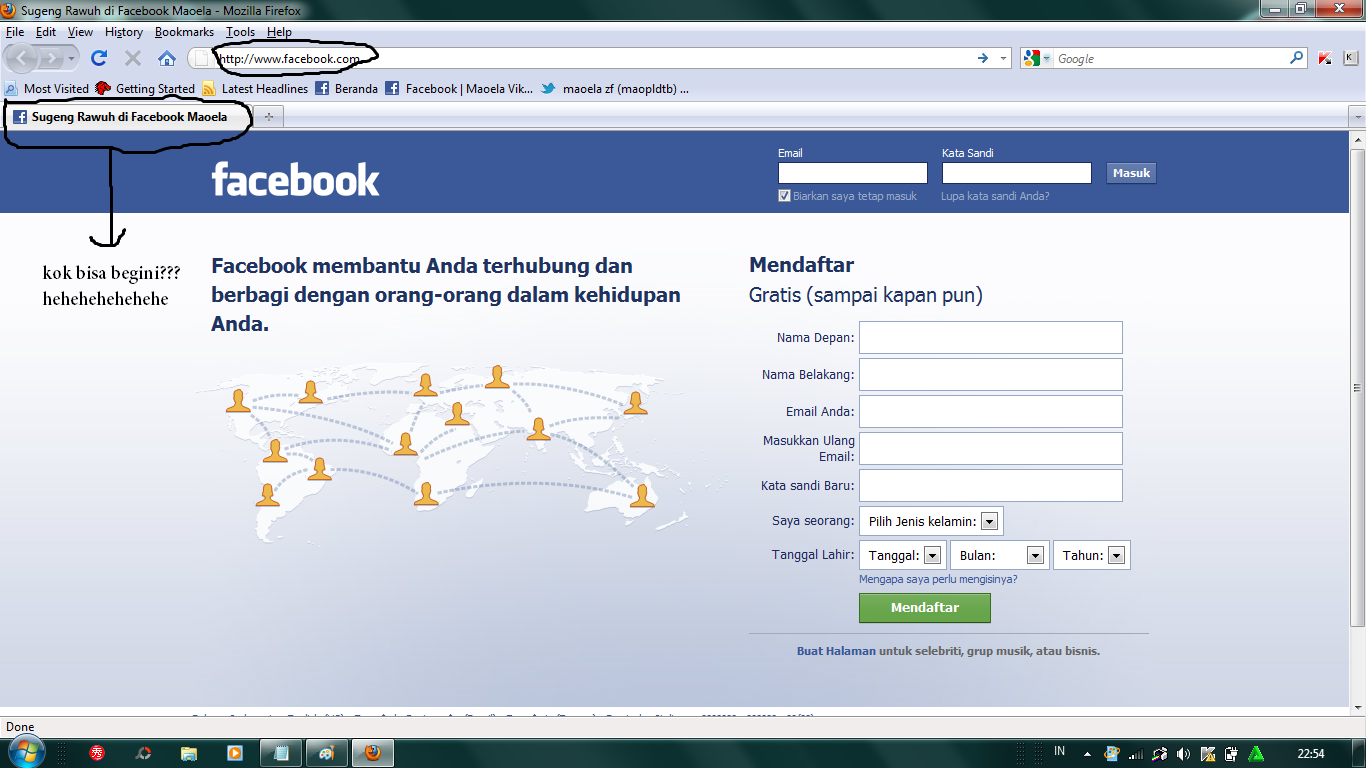
Task: Open a new tab with the plus button
Action: (x=268, y=117)
